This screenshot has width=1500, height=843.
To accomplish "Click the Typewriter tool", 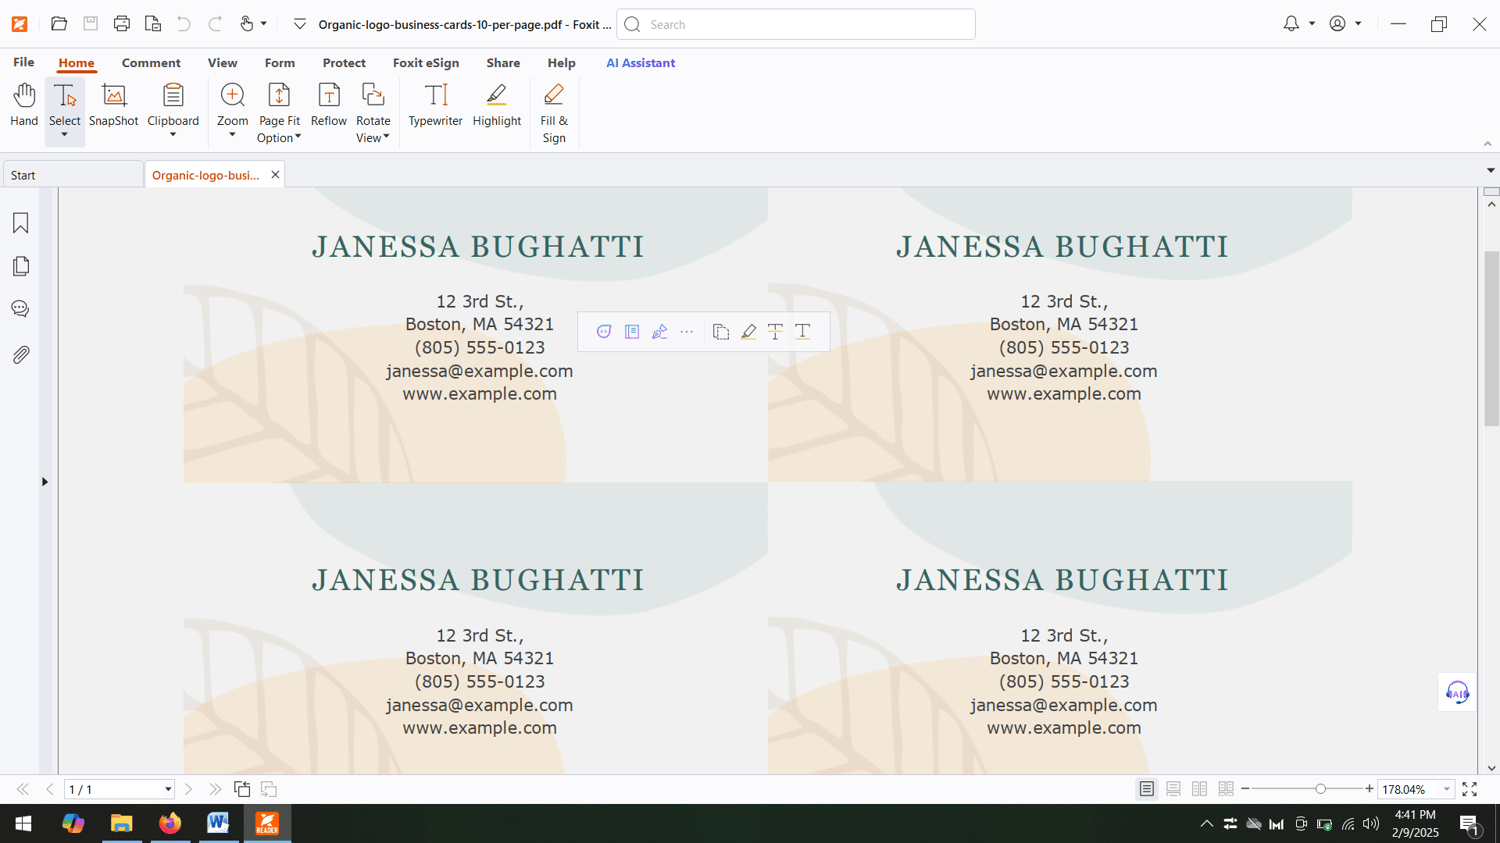I will pyautogui.click(x=435, y=106).
